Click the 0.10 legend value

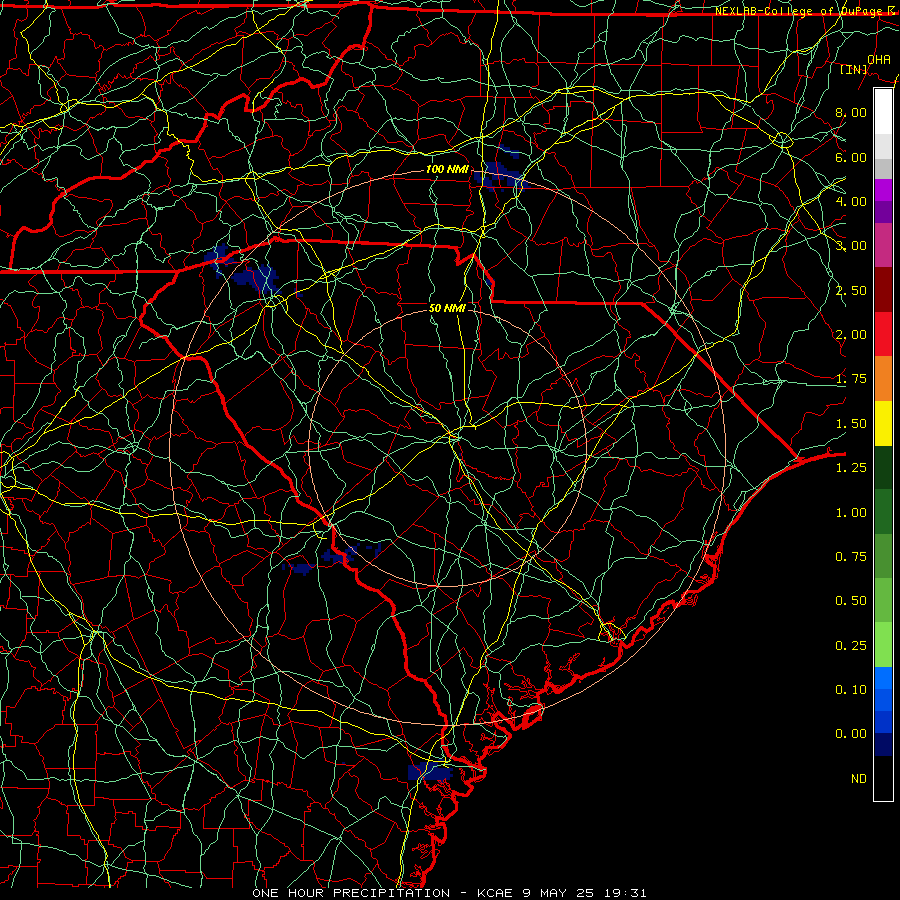[x=851, y=690]
